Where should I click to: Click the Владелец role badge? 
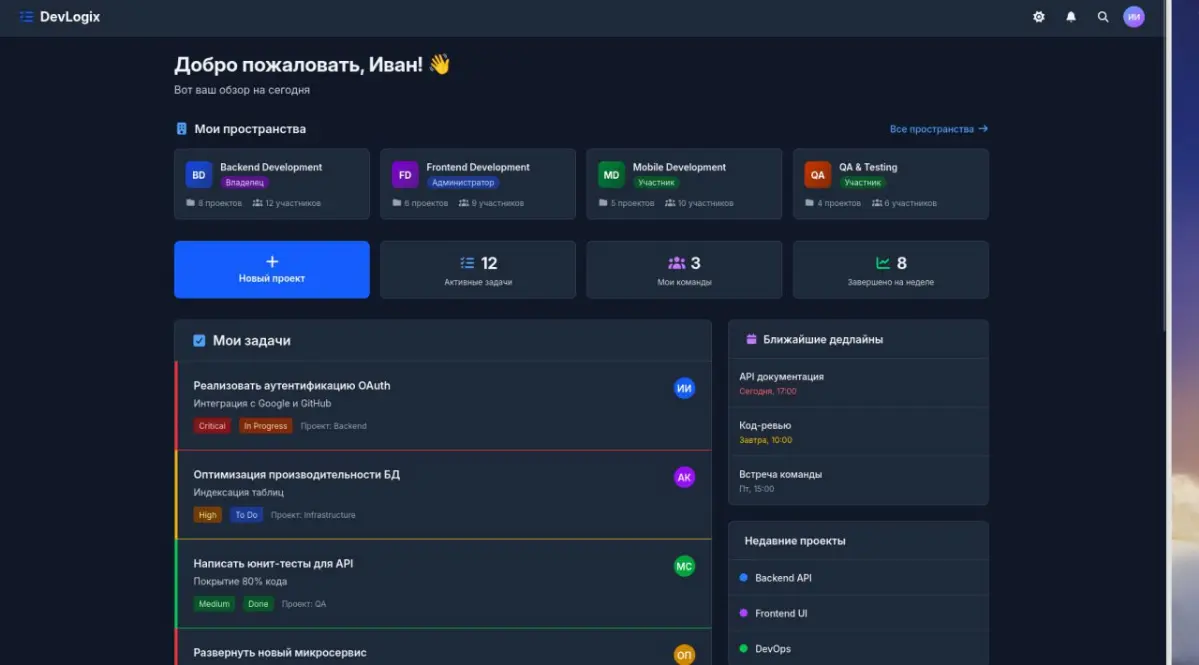[x=245, y=183]
